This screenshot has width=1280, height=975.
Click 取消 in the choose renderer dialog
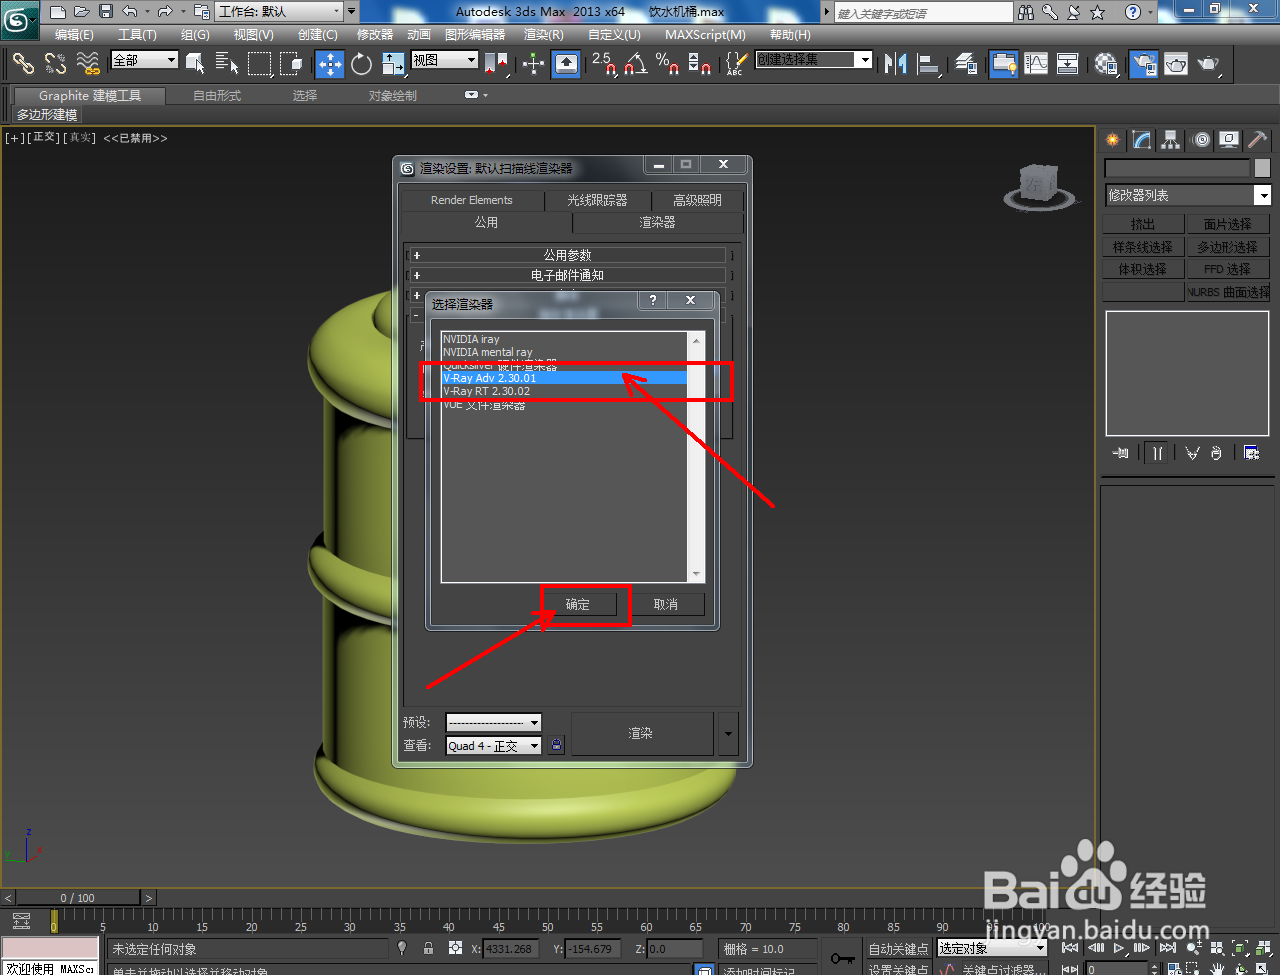point(665,604)
